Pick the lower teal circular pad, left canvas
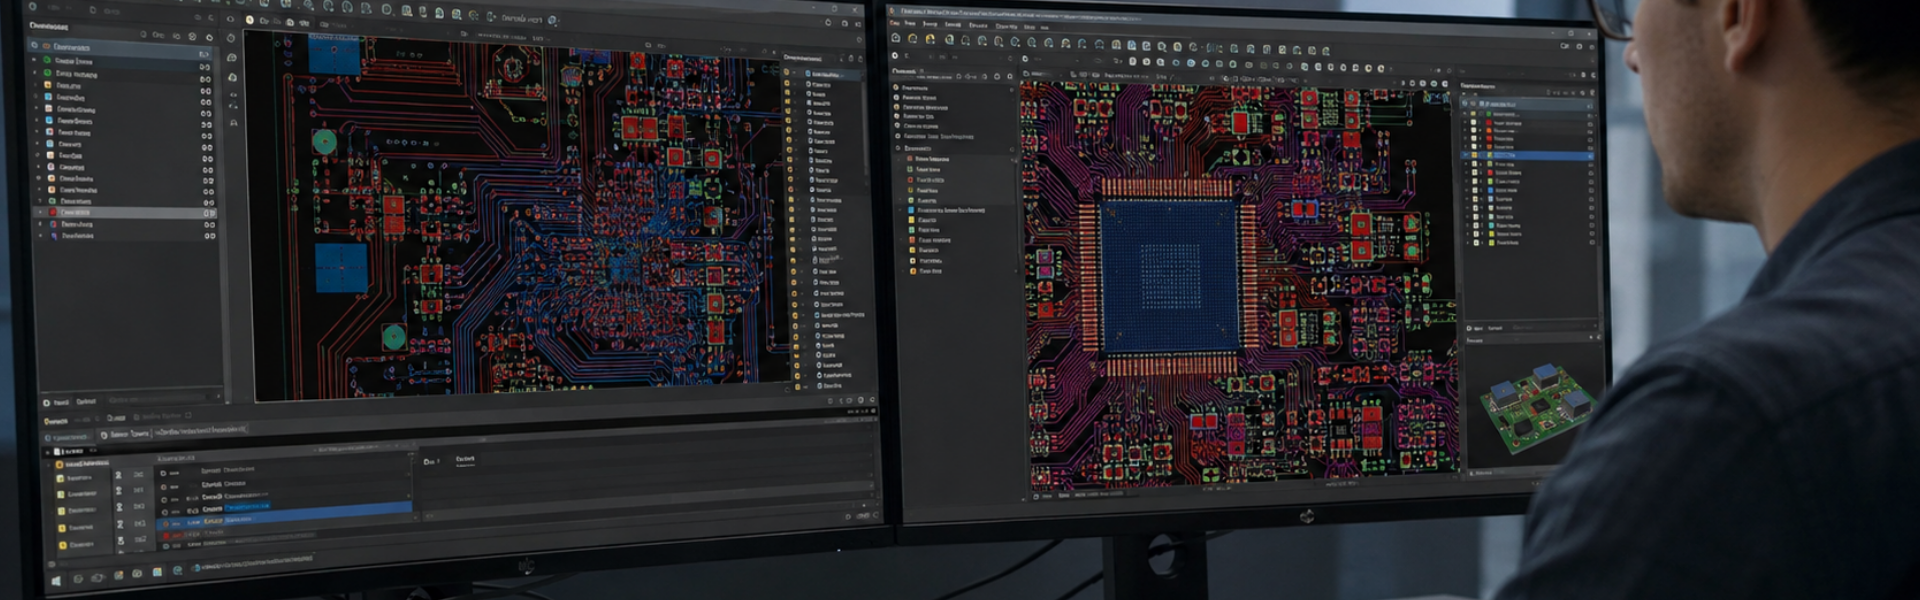This screenshot has height=600, width=1920. pos(394,336)
